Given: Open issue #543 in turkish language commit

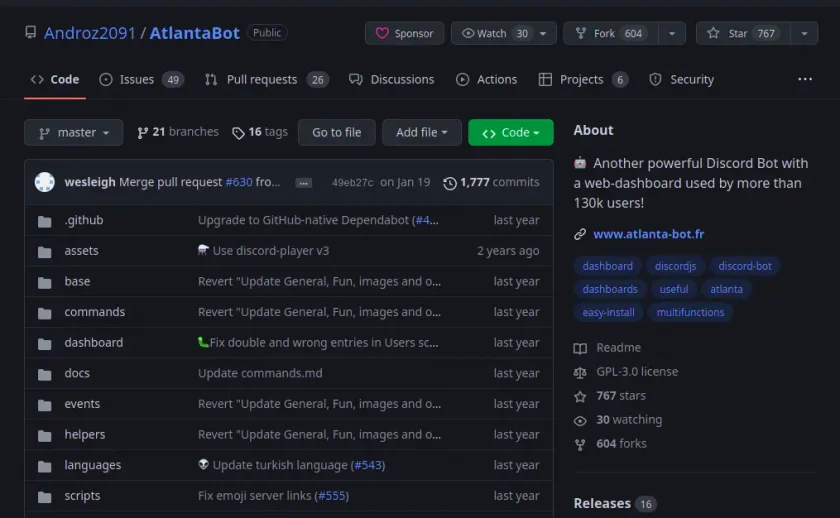Looking at the screenshot, I should pyautogui.click(x=368, y=465).
